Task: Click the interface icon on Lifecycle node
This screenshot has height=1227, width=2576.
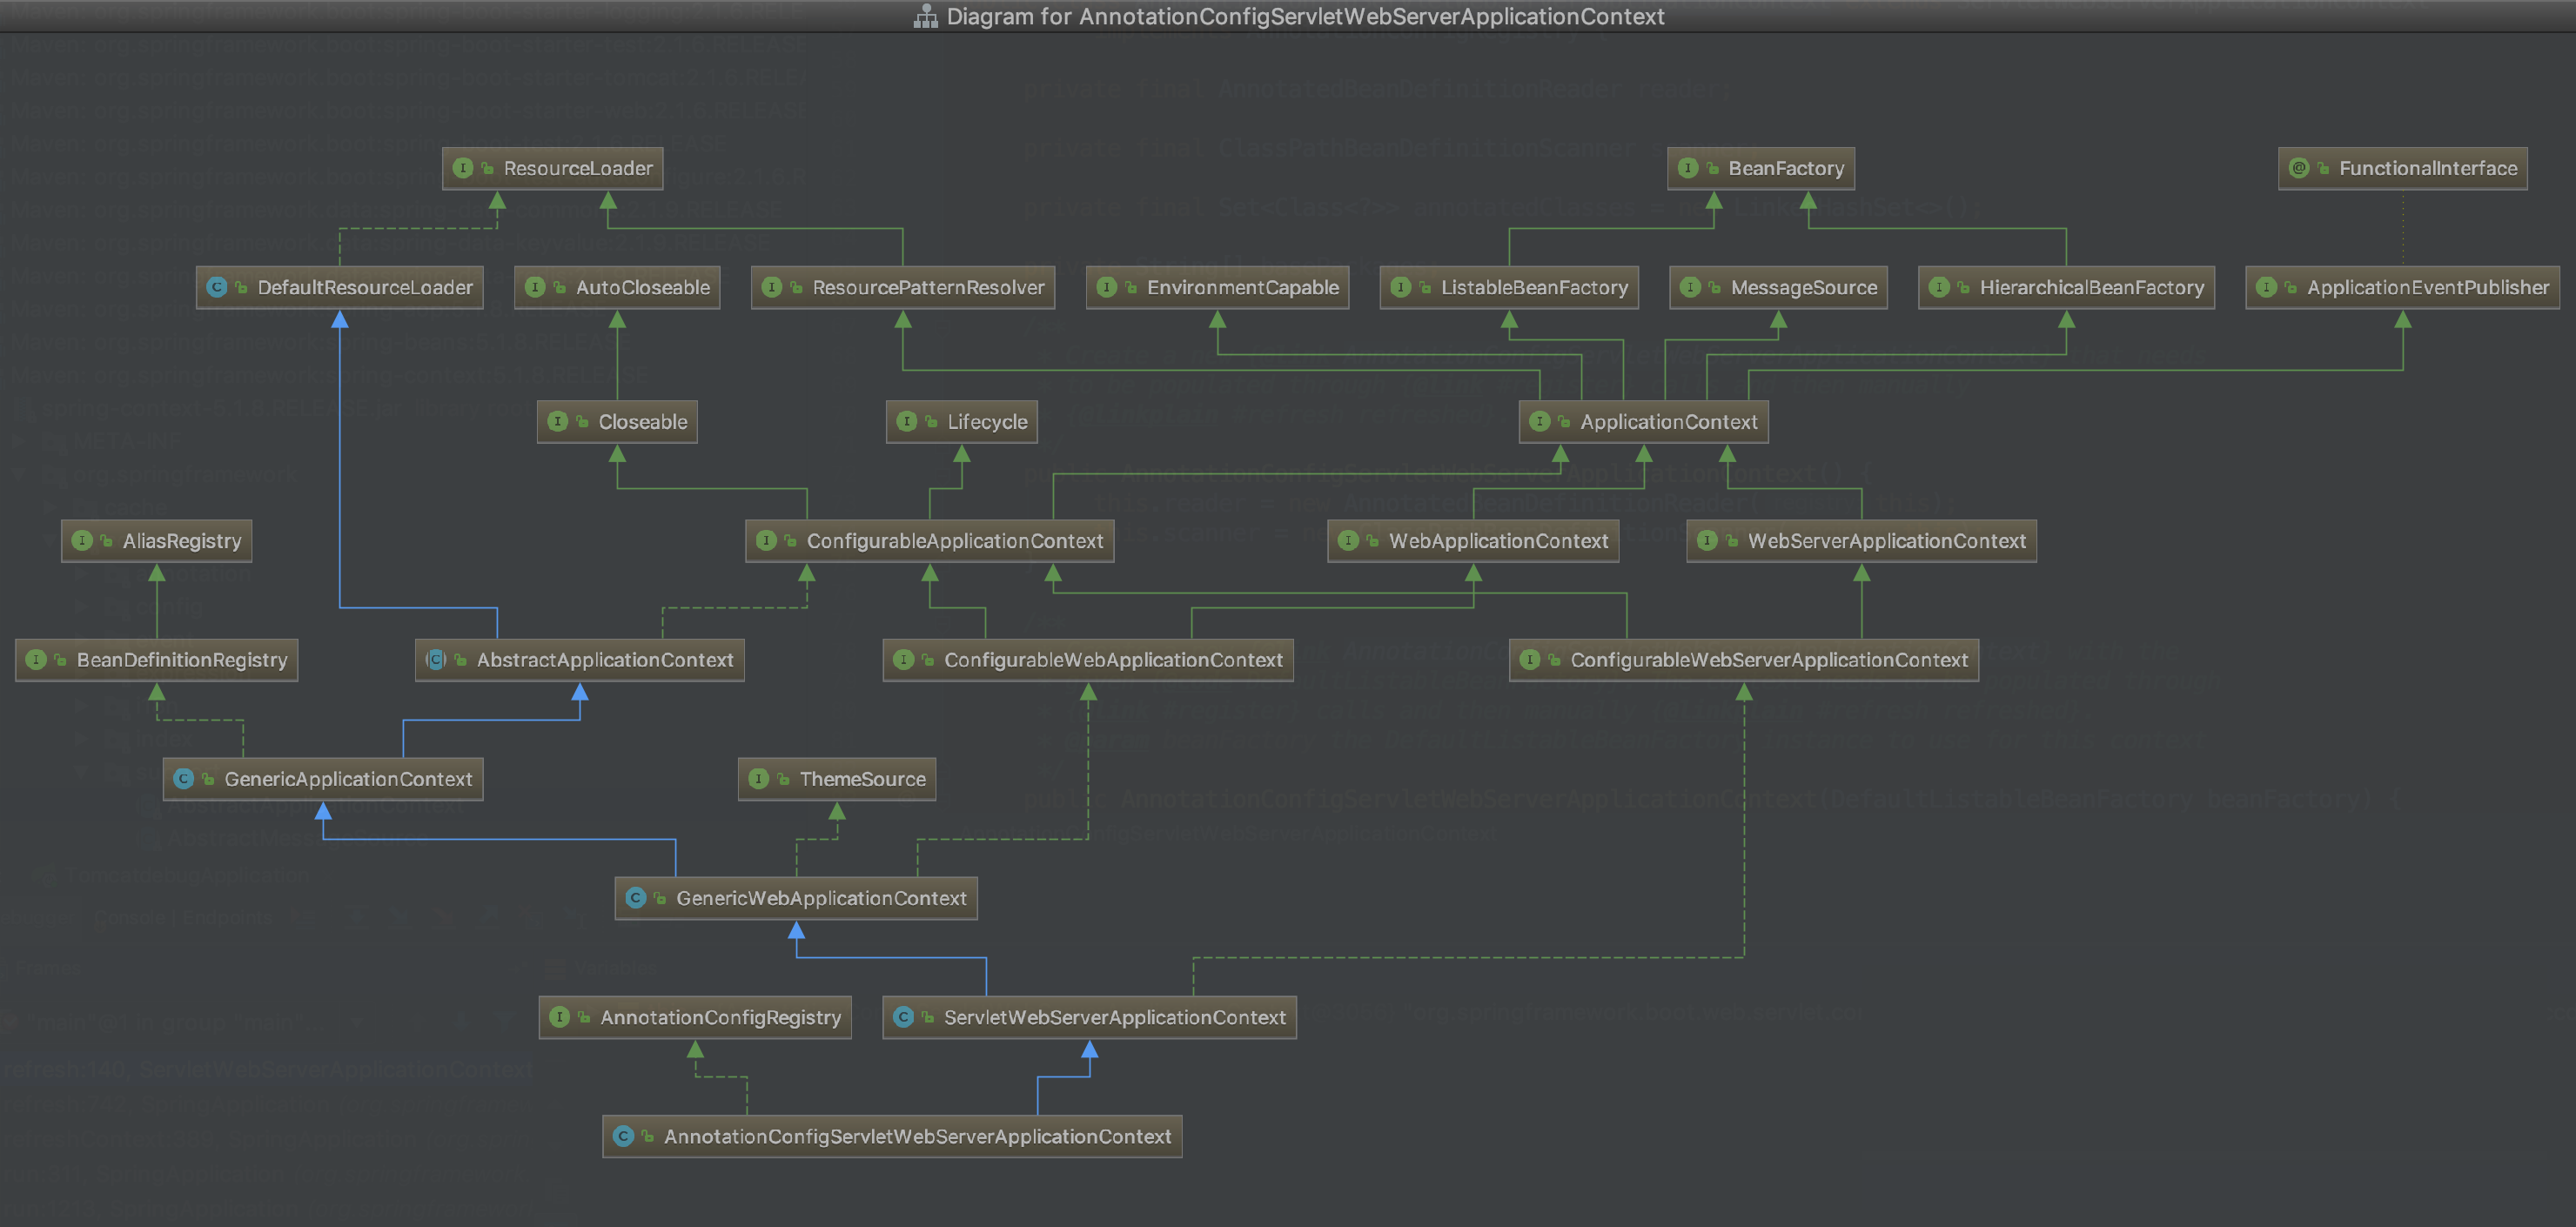Action: [907, 422]
